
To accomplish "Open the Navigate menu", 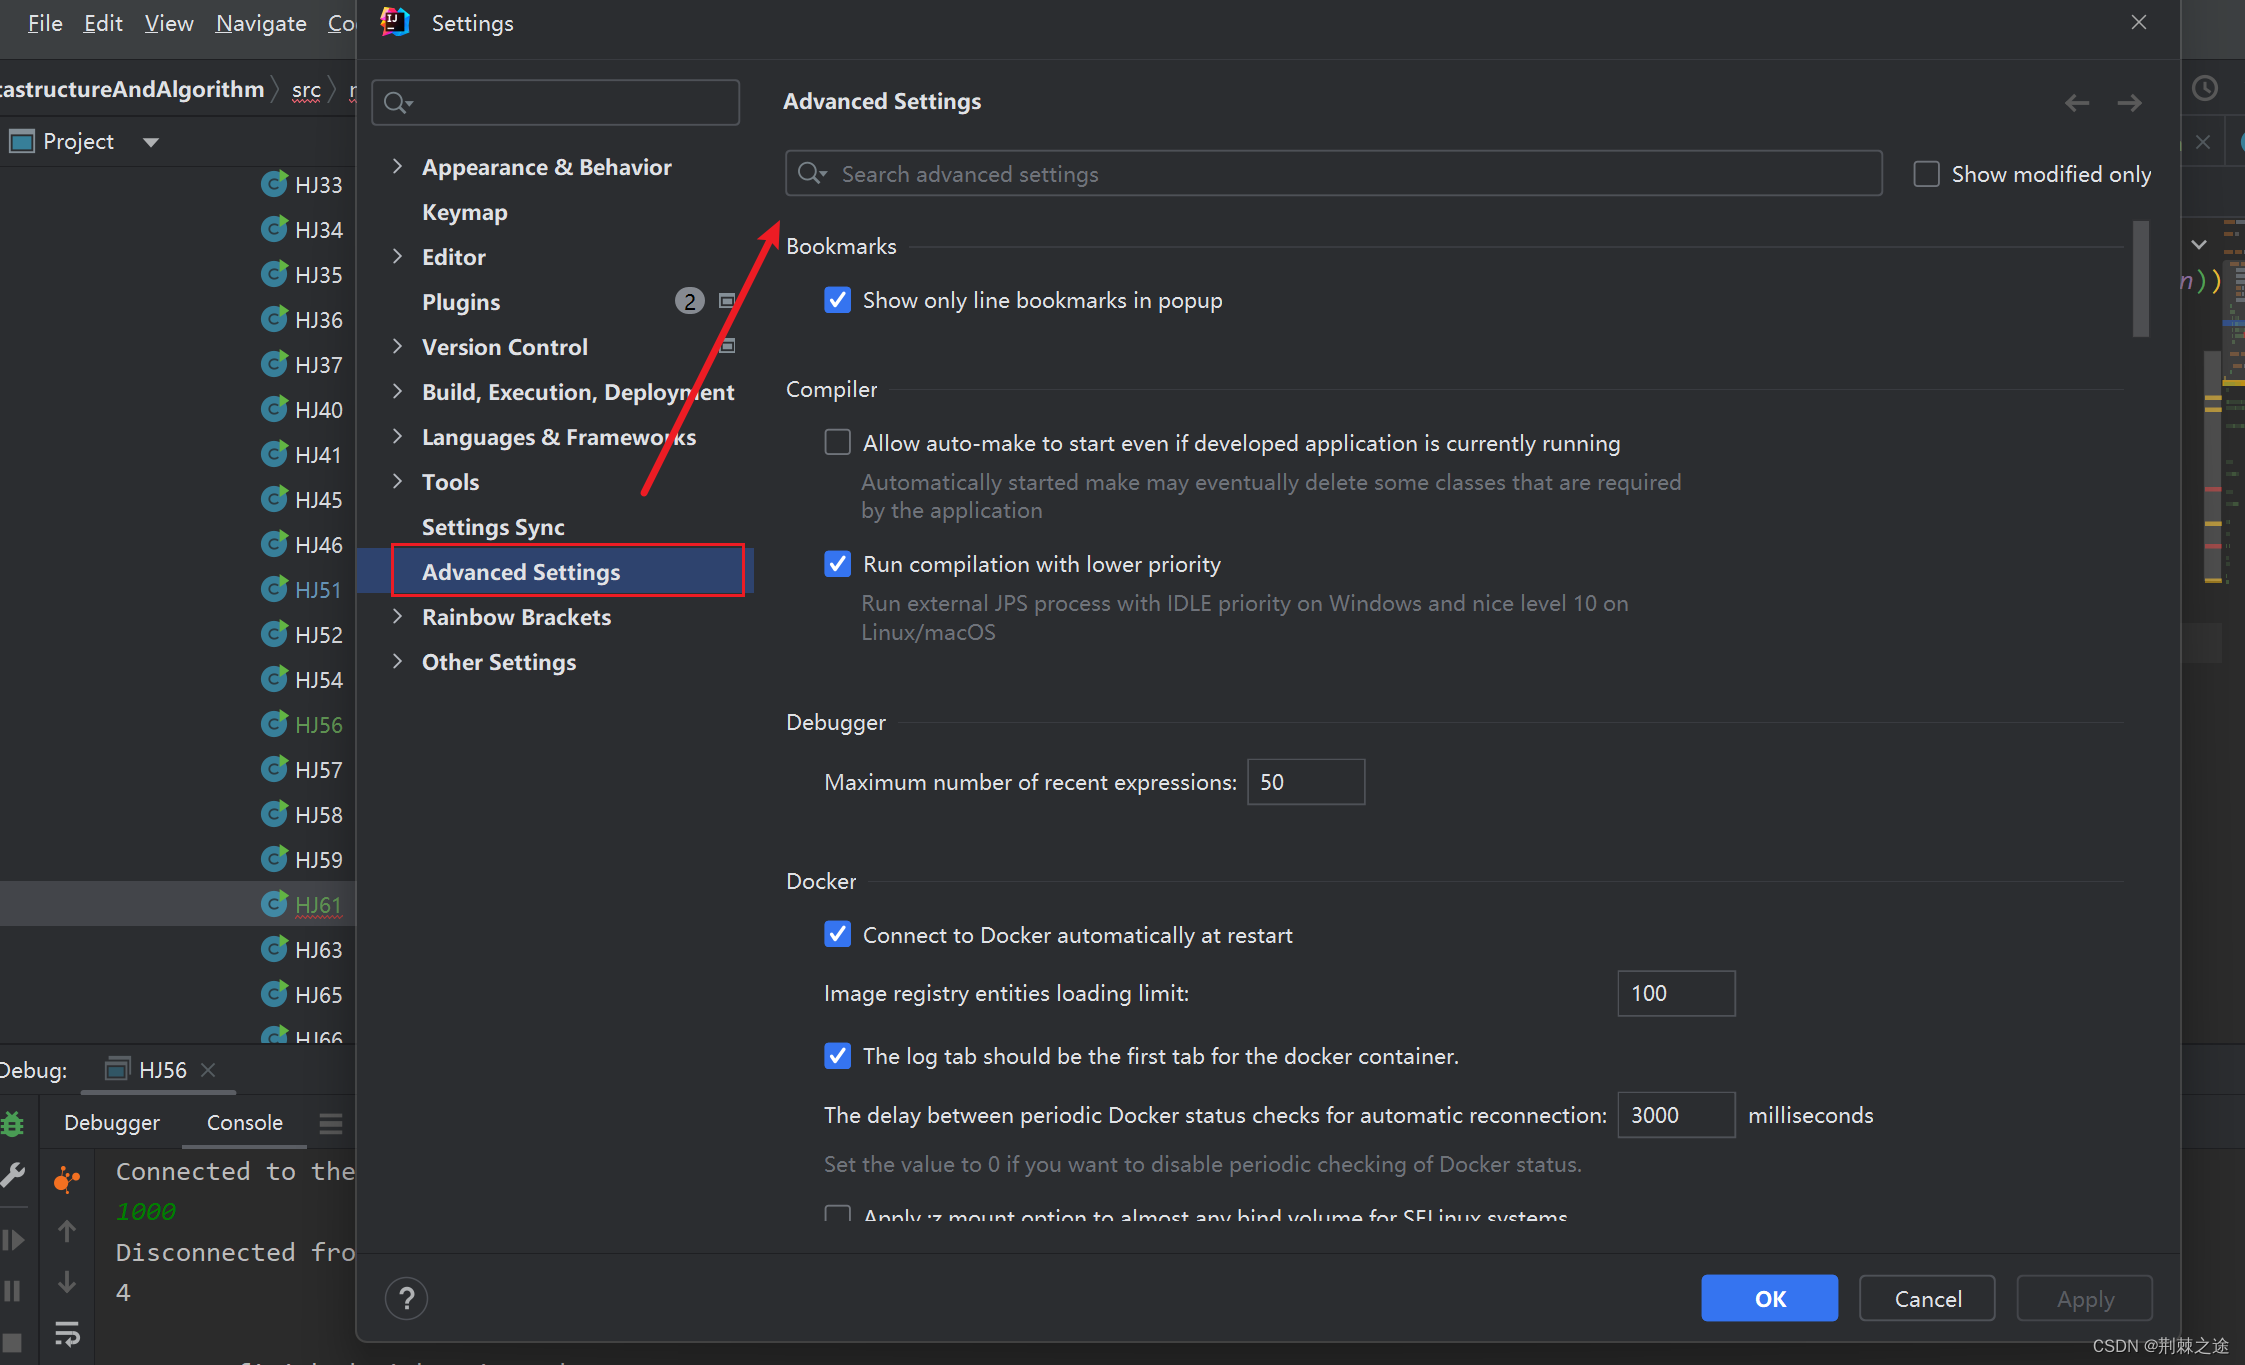I will [261, 23].
